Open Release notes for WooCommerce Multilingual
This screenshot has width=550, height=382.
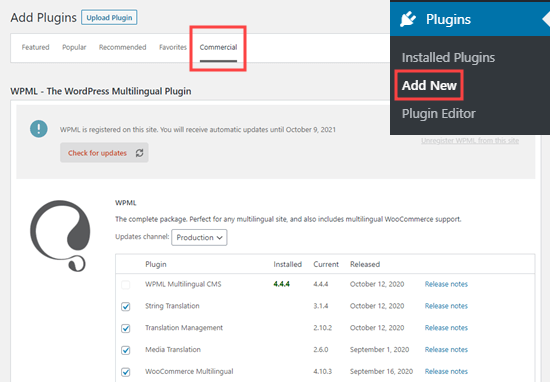[x=446, y=371]
